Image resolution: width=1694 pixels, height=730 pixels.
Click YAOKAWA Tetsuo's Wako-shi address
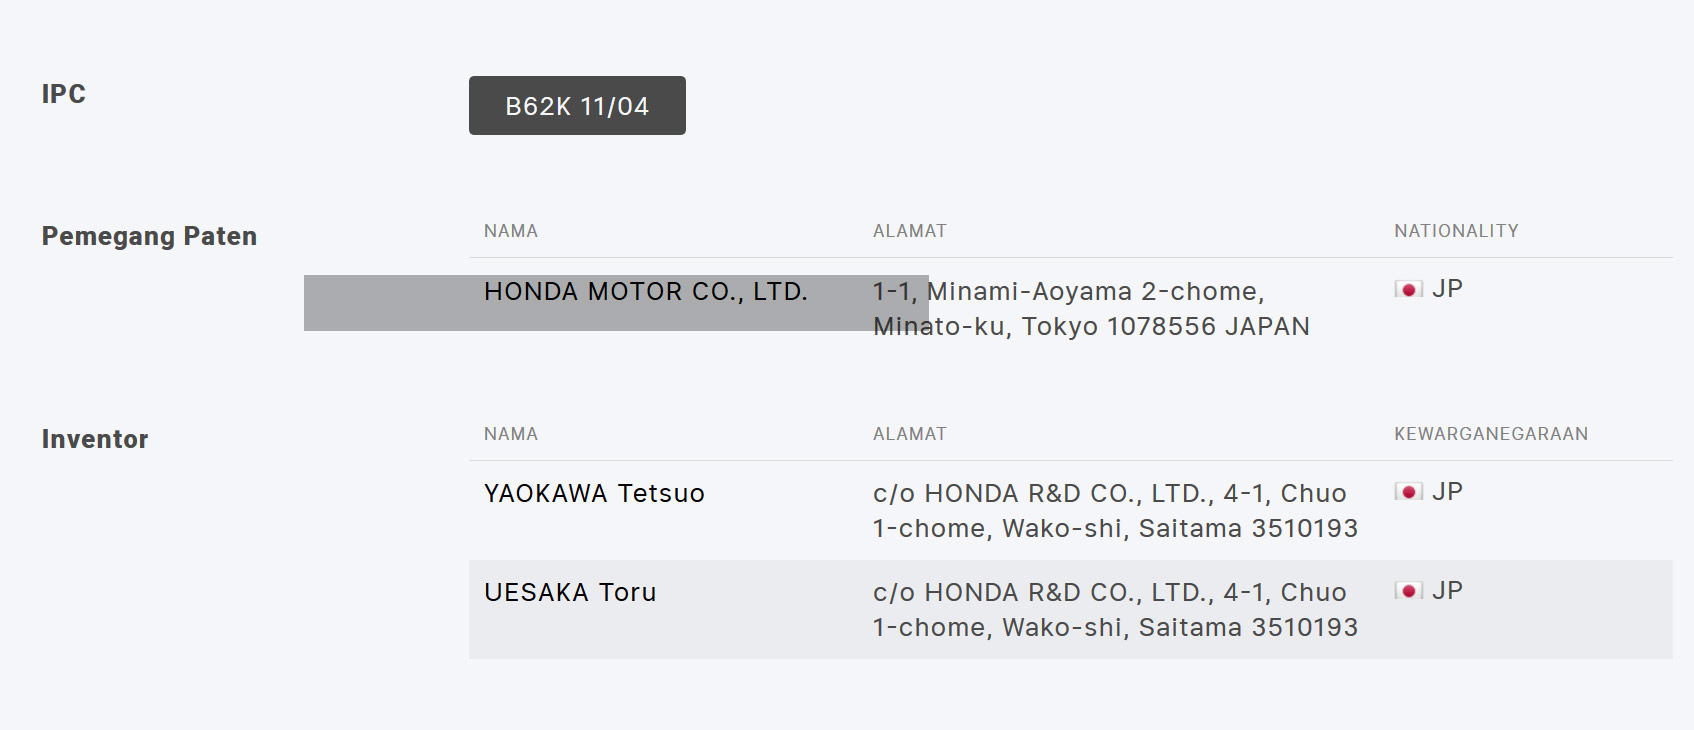coord(1115,511)
